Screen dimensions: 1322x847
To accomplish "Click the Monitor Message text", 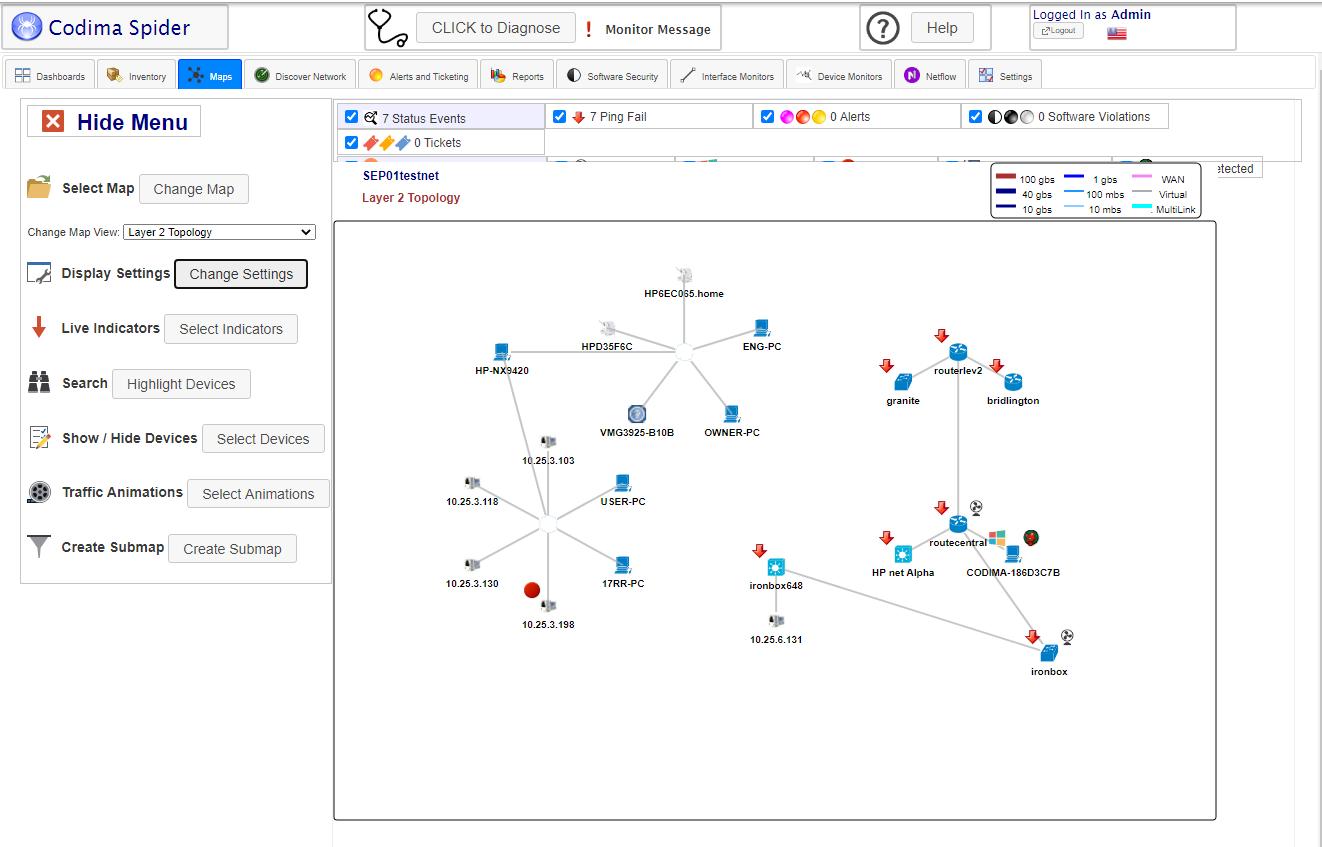I will (x=658, y=30).
